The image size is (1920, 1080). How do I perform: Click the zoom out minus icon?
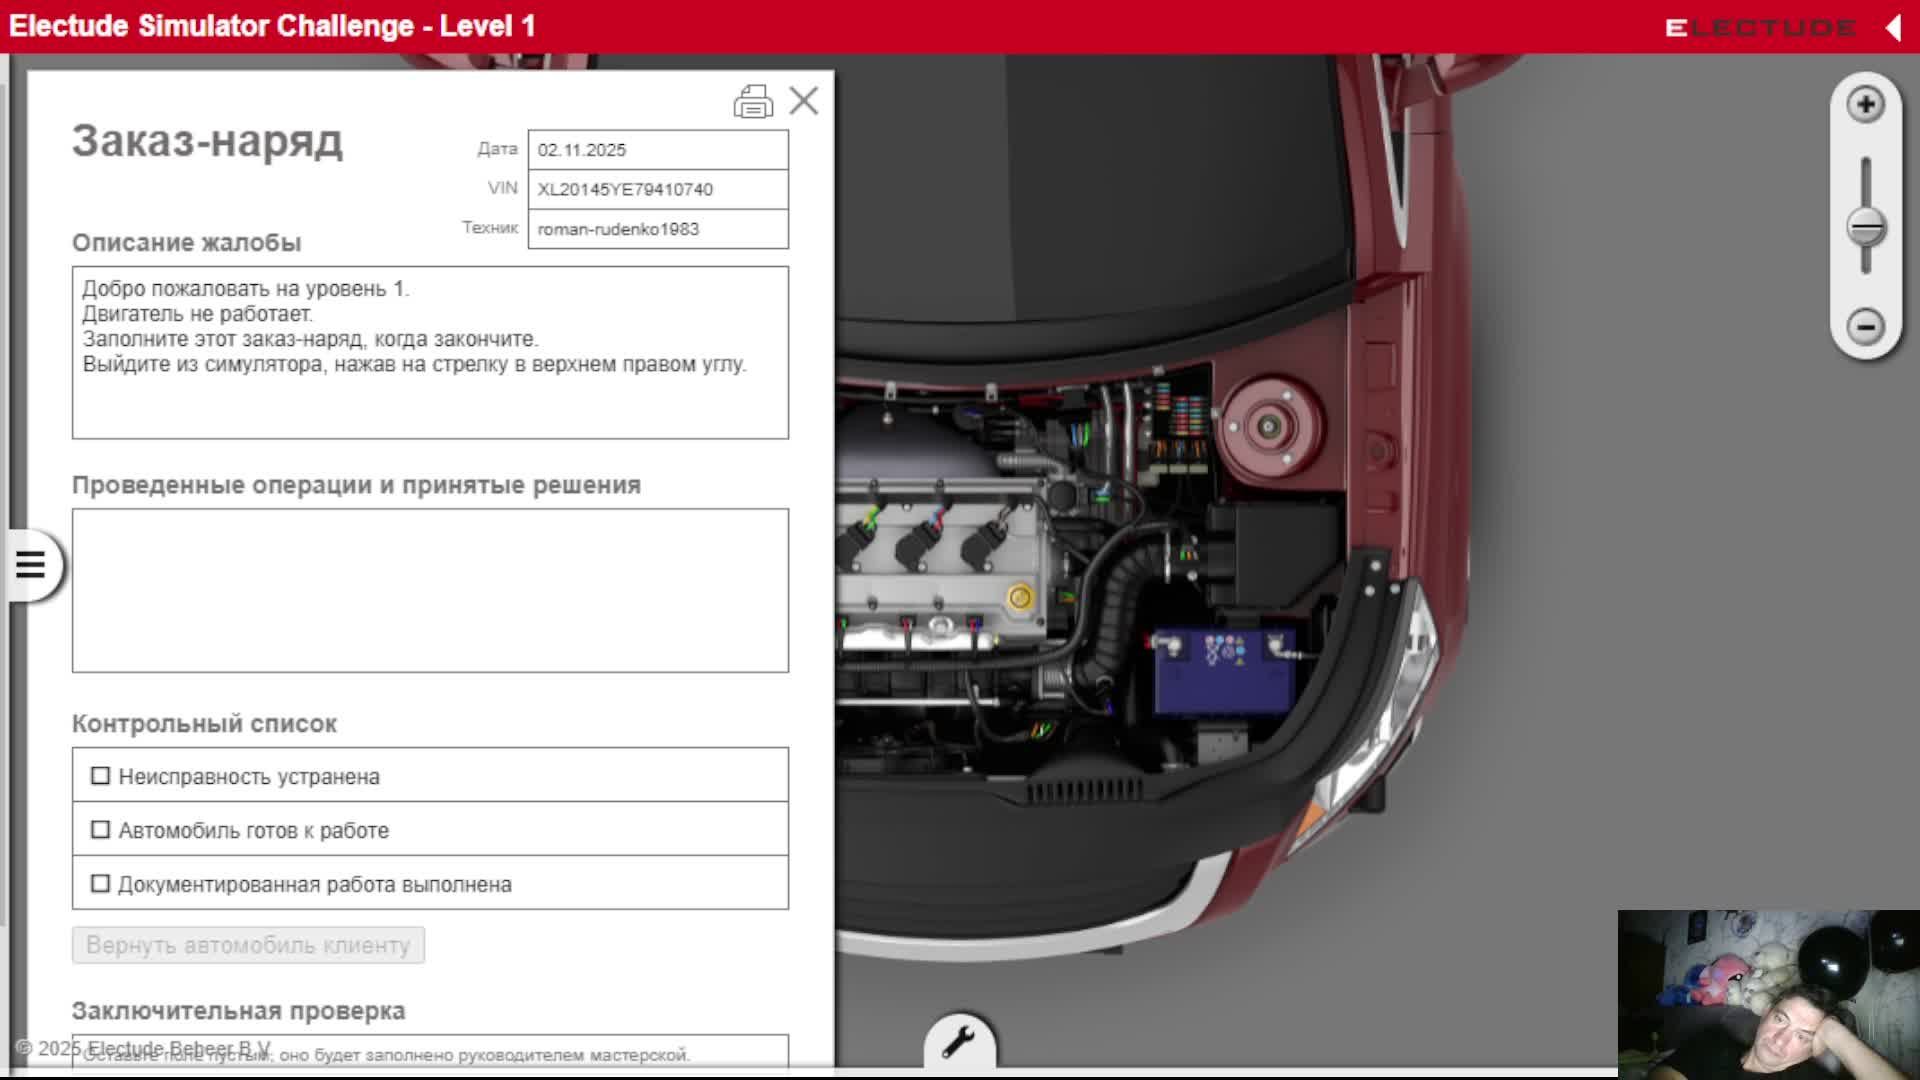[1865, 326]
